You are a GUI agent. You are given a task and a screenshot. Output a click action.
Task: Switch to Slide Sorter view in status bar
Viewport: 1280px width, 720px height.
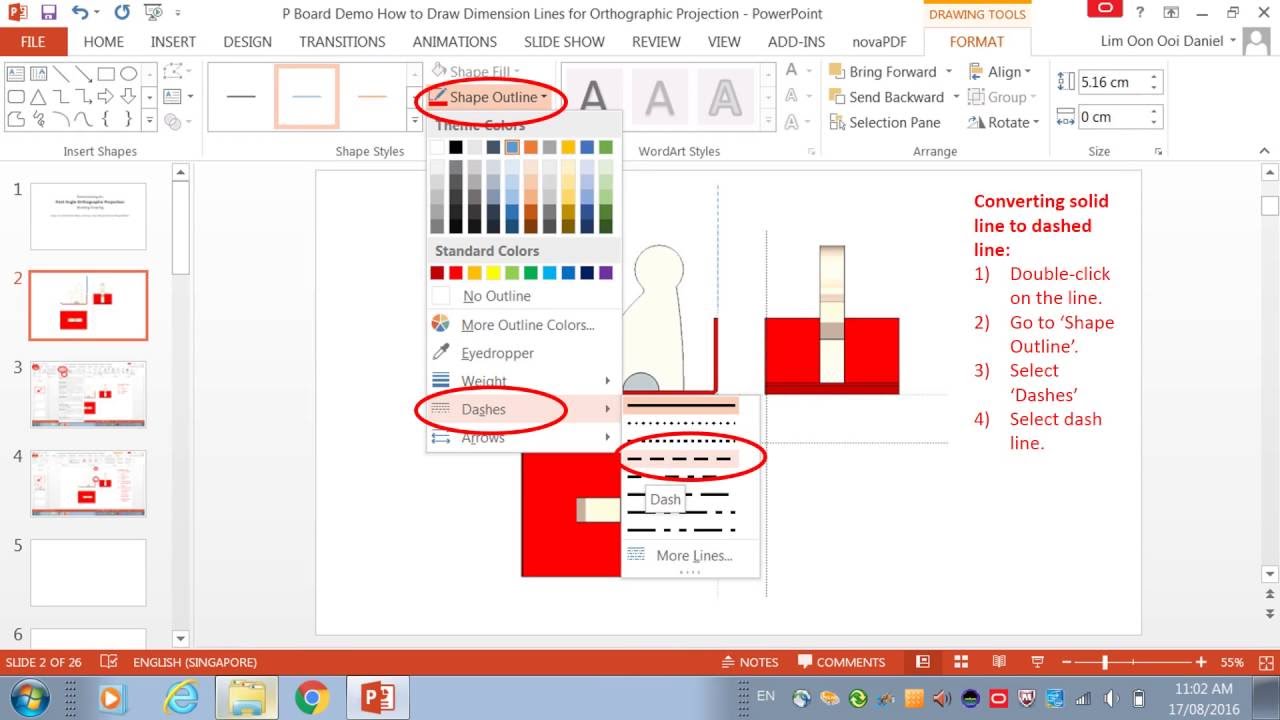[960, 662]
